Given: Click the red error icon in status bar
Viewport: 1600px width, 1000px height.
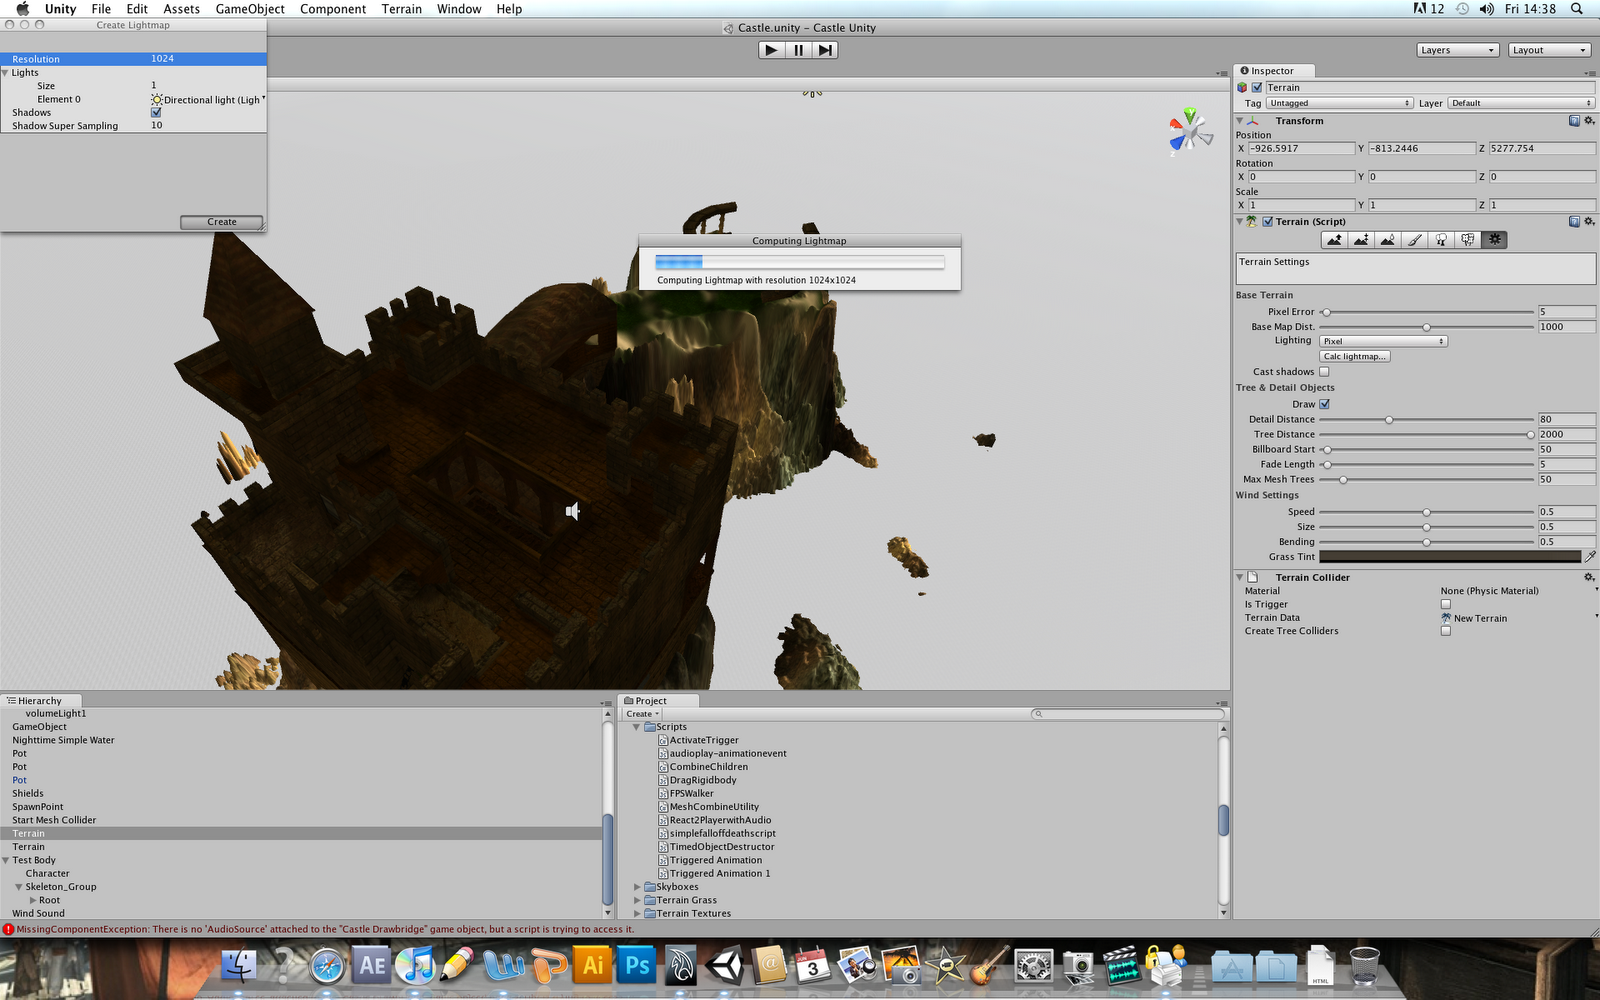Looking at the screenshot, I should (8, 930).
